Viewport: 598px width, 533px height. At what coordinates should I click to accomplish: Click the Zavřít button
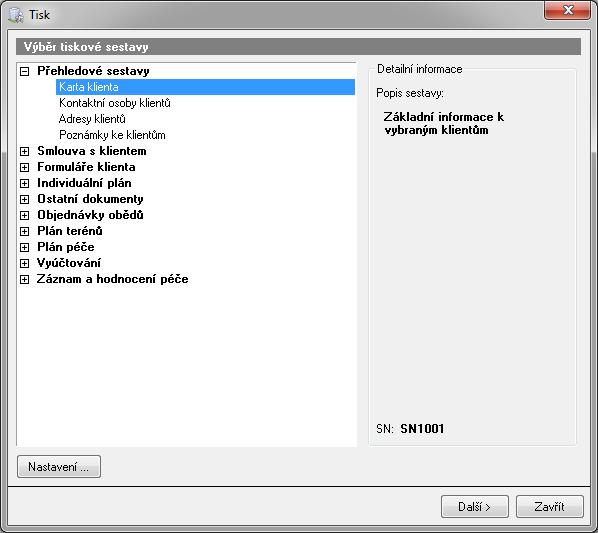(550, 507)
